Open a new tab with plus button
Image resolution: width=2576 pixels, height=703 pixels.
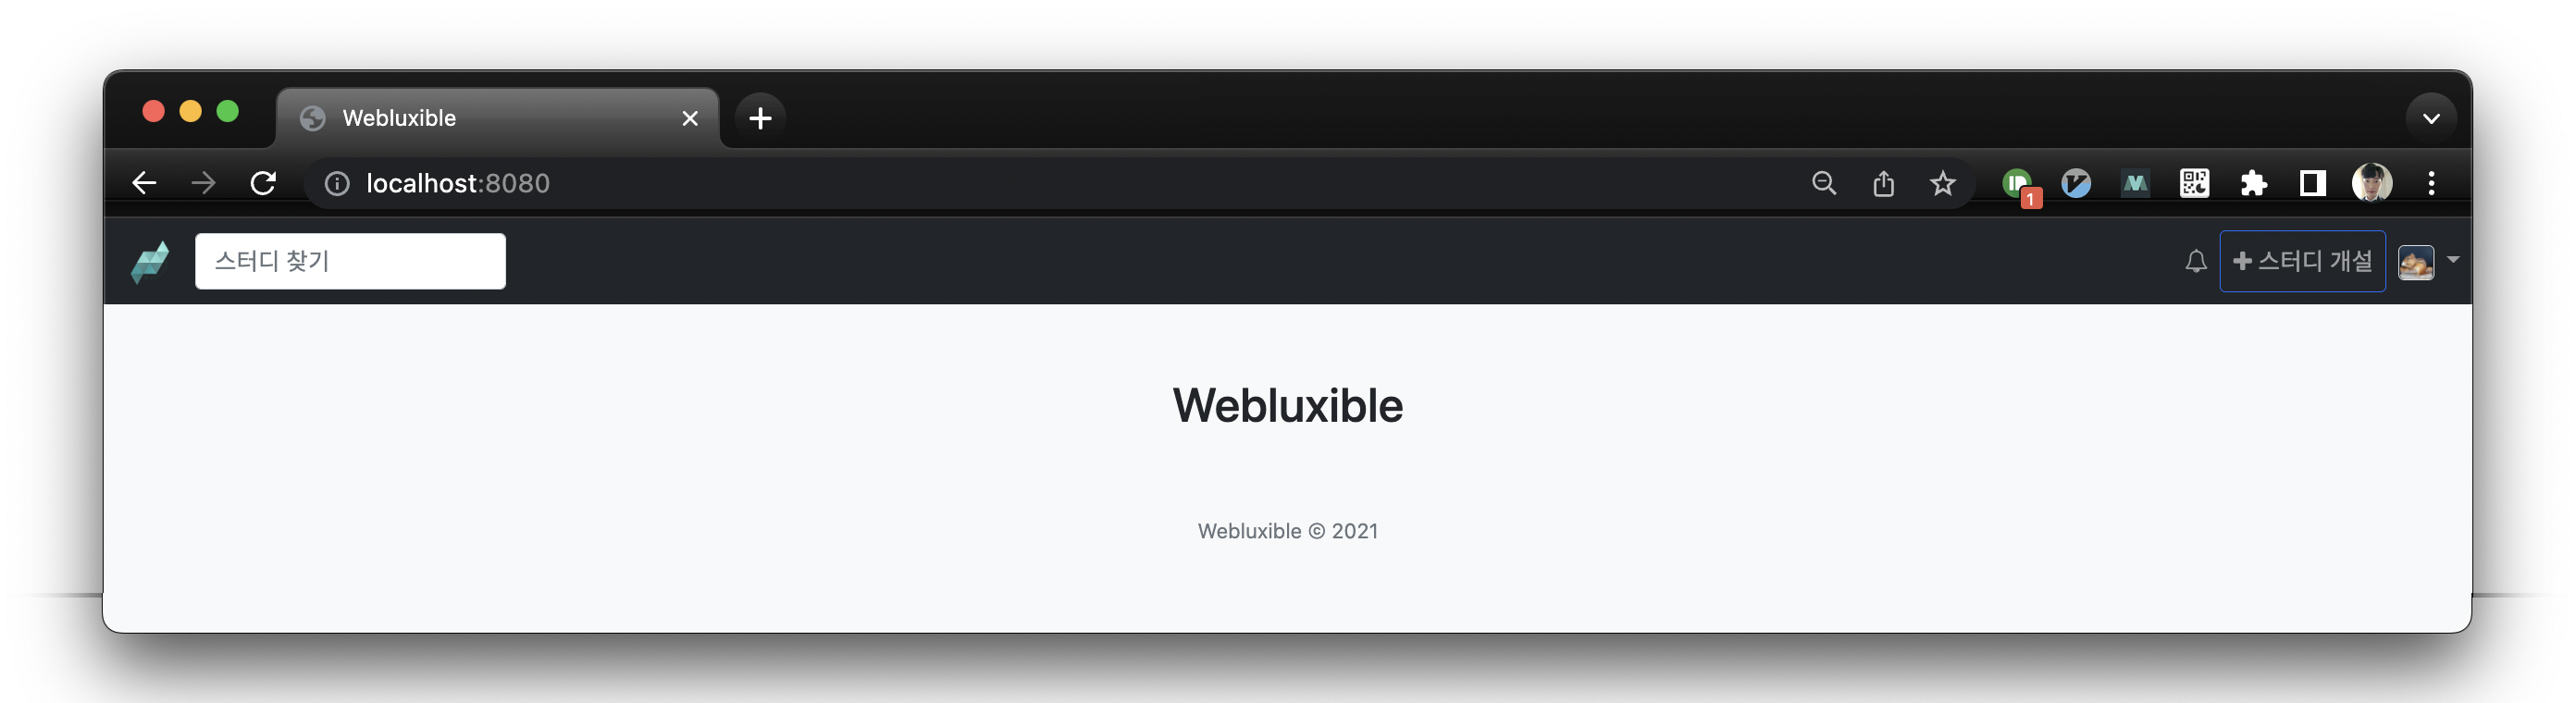(760, 118)
